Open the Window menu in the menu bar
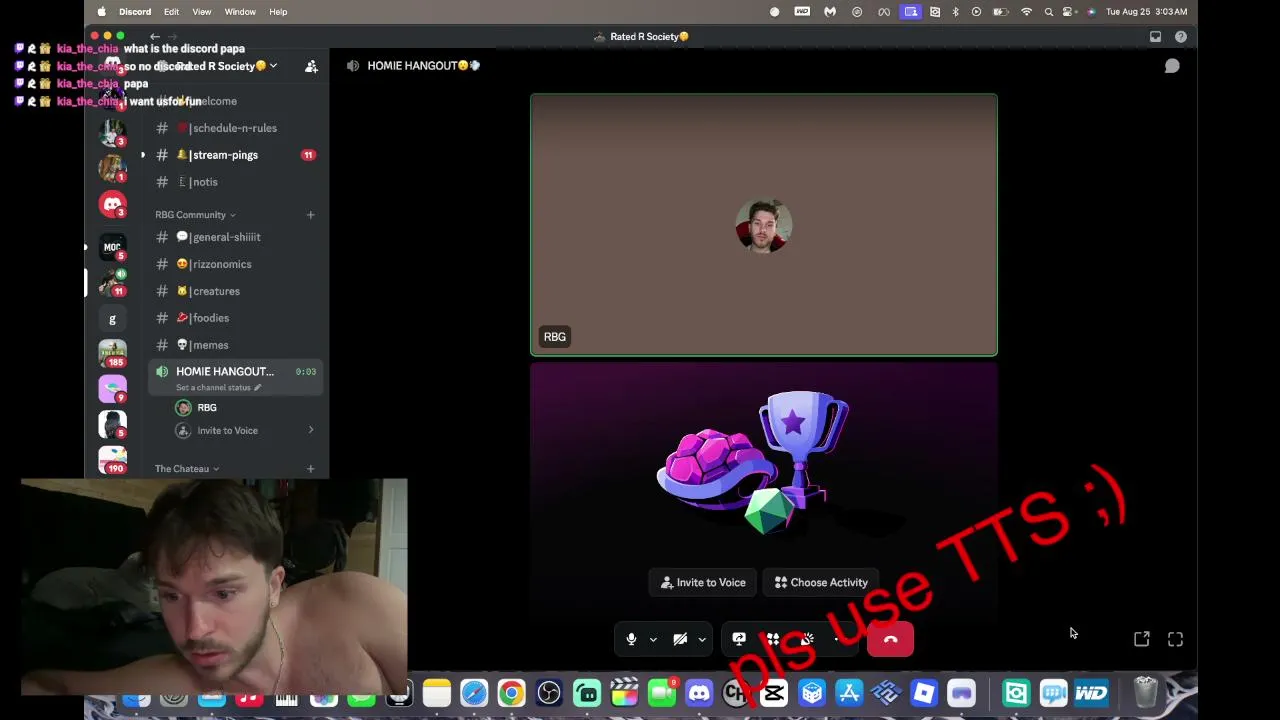Viewport: 1280px width, 720px height. coord(240,12)
